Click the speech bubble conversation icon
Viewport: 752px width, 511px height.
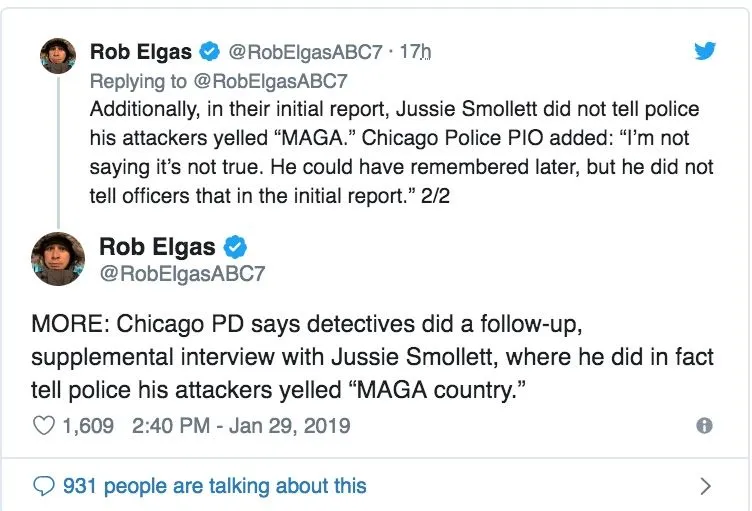pos(44,487)
